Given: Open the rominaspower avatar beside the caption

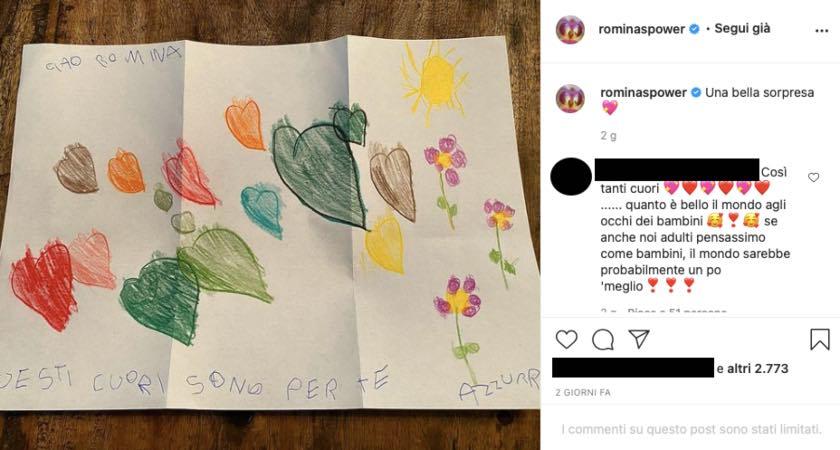Looking at the screenshot, I should [570, 98].
